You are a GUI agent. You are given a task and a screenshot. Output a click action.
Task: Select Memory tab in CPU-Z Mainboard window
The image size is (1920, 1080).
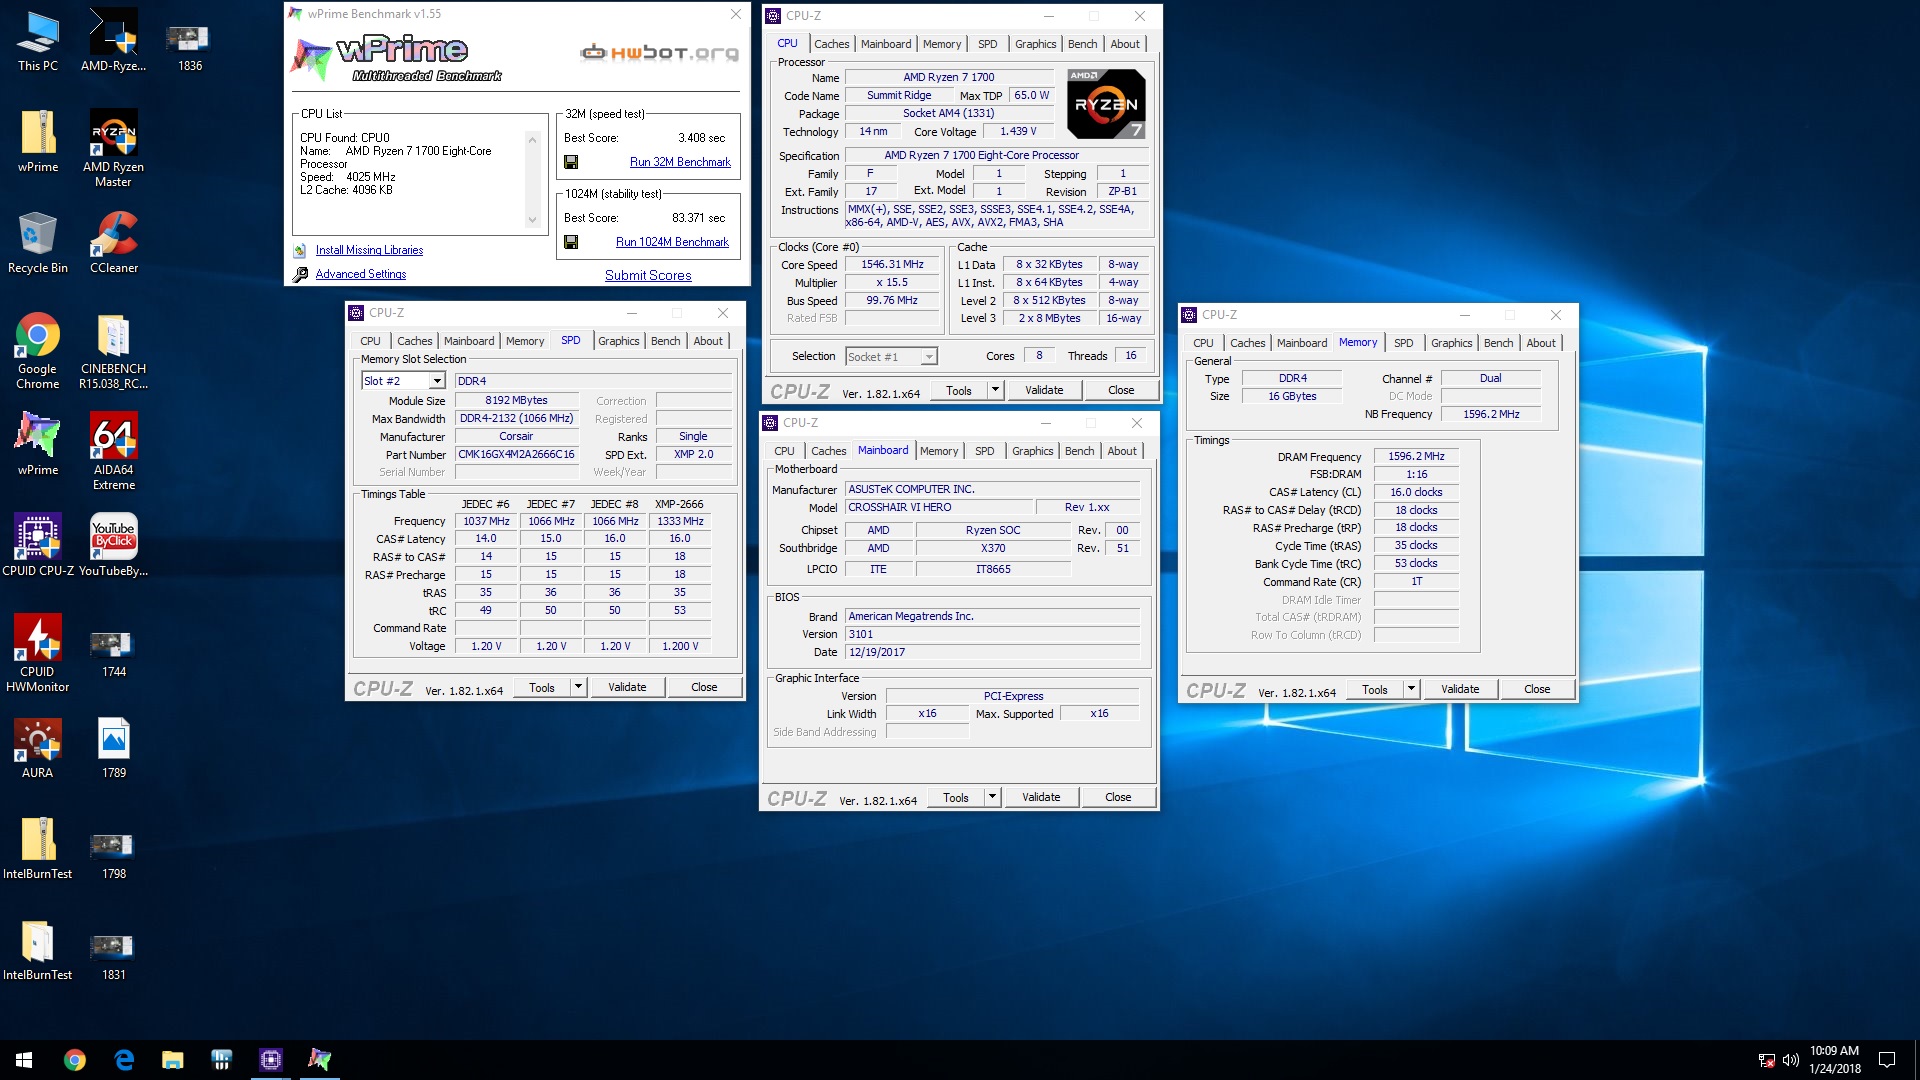[x=939, y=451]
